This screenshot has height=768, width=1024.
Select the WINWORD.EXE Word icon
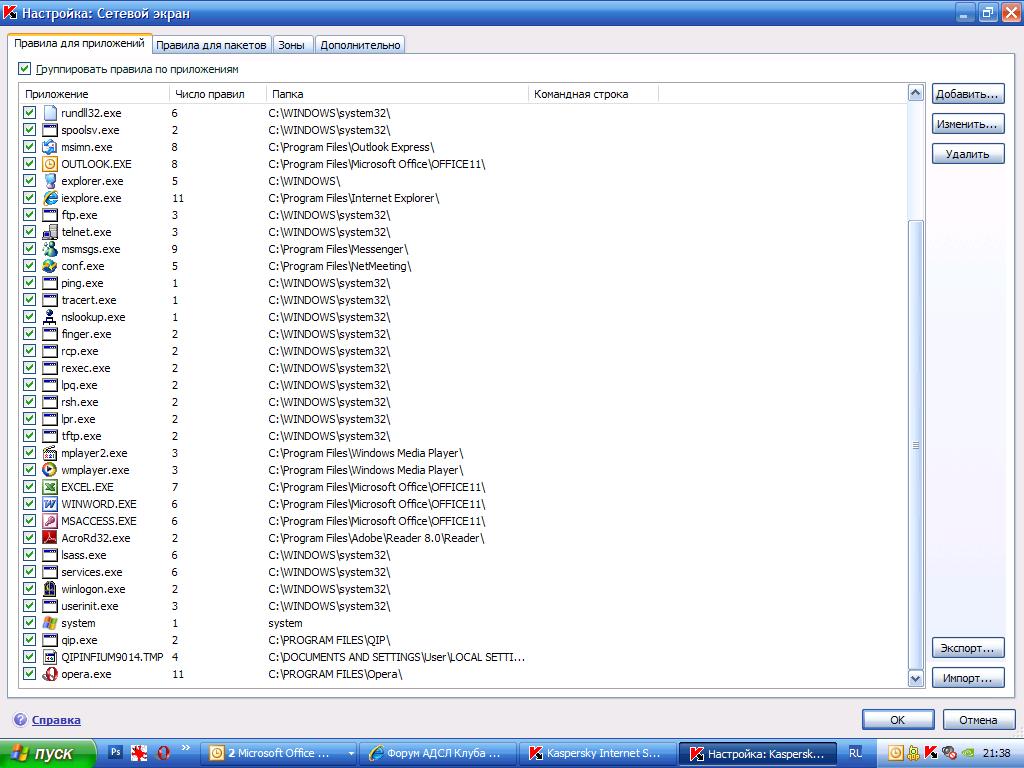tap(50, 504)
